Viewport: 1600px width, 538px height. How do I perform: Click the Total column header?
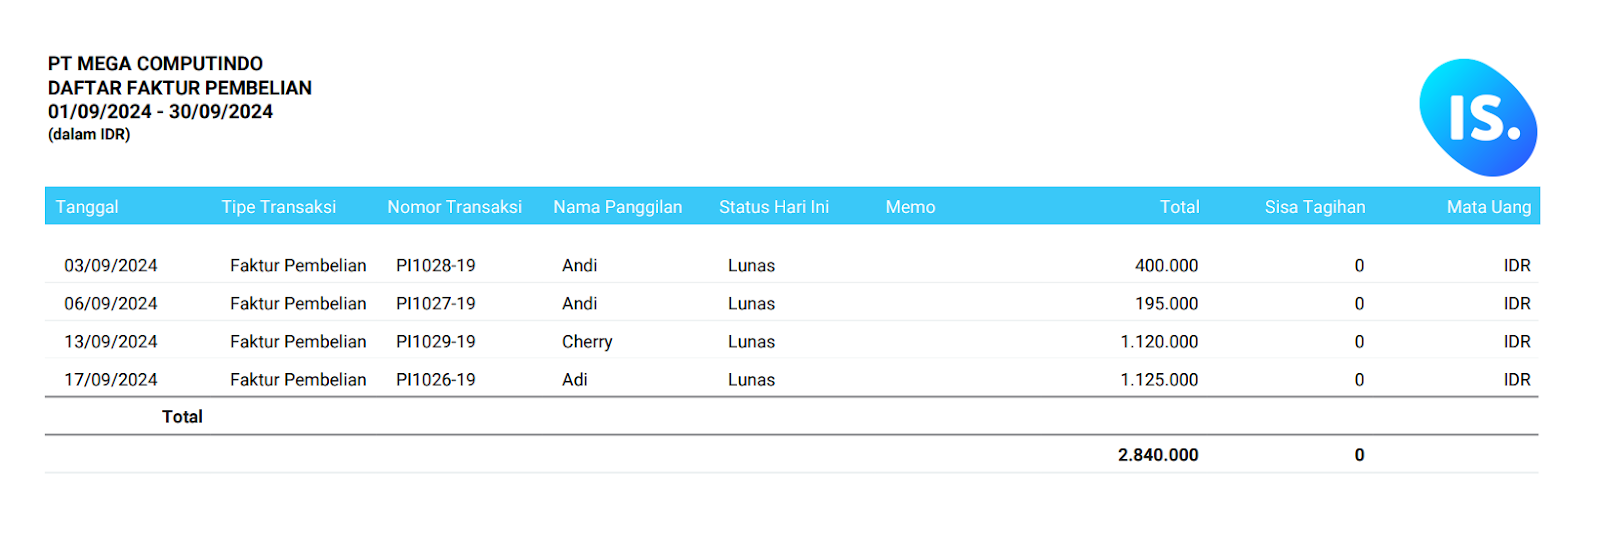pyautogui.click(x=1180, y=207)
